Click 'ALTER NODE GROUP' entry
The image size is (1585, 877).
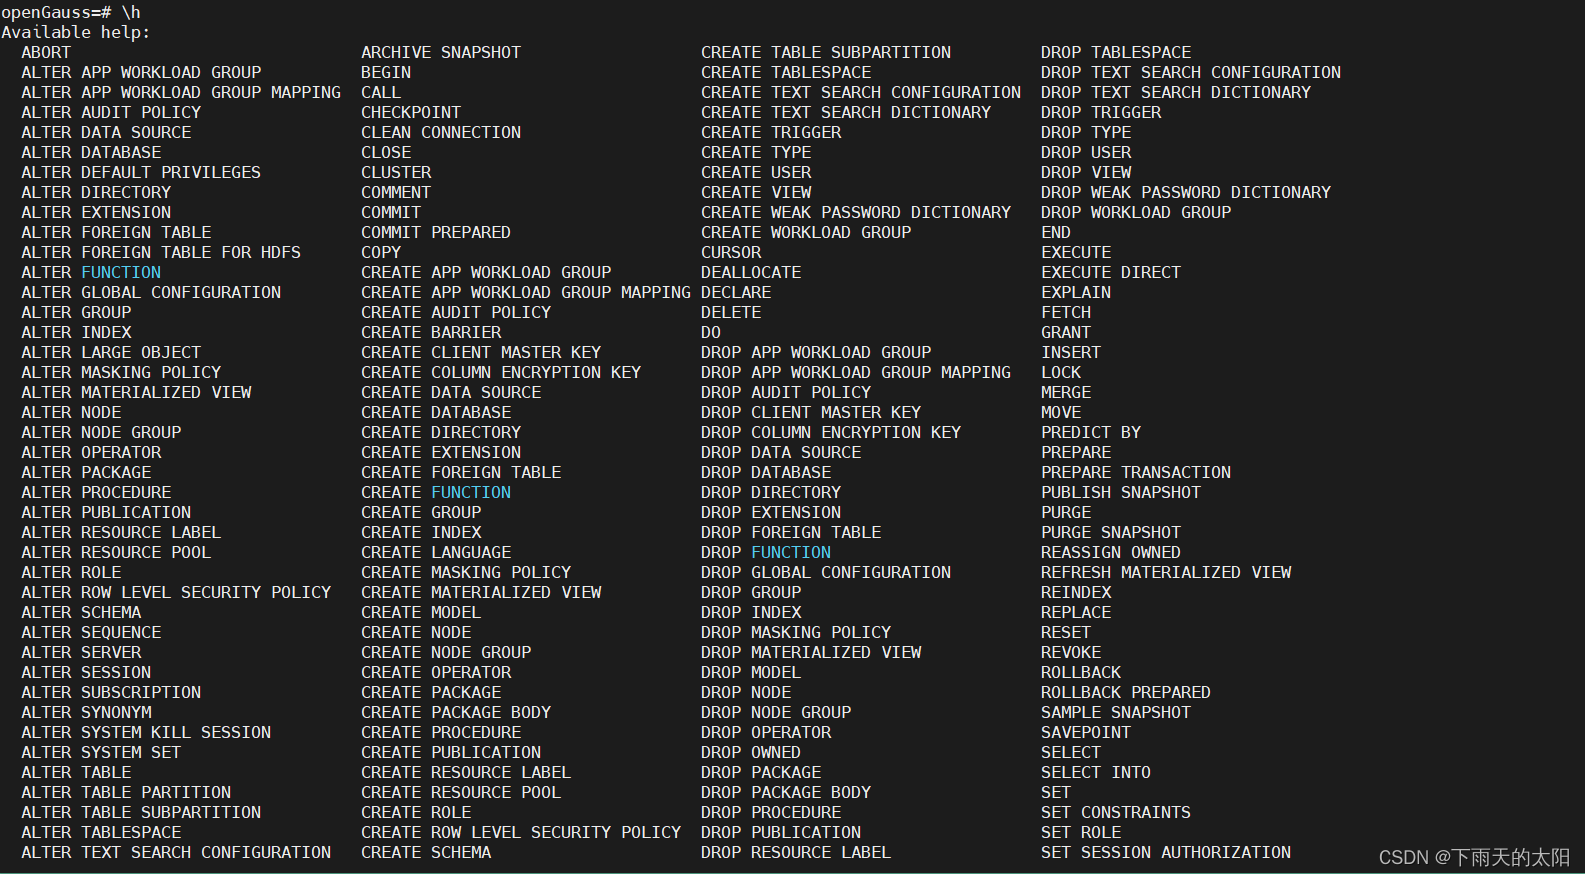point(101,432)
